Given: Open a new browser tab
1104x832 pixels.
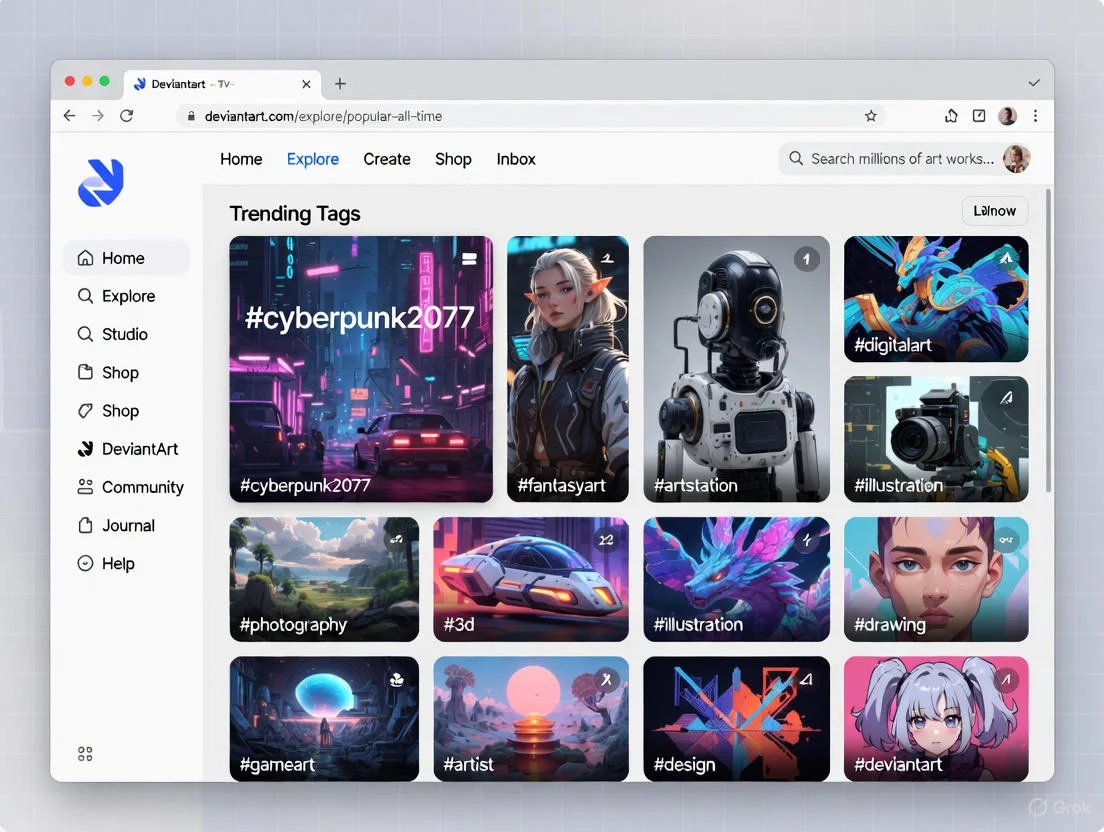Looking at the screenshot, I should pos(340,84).
